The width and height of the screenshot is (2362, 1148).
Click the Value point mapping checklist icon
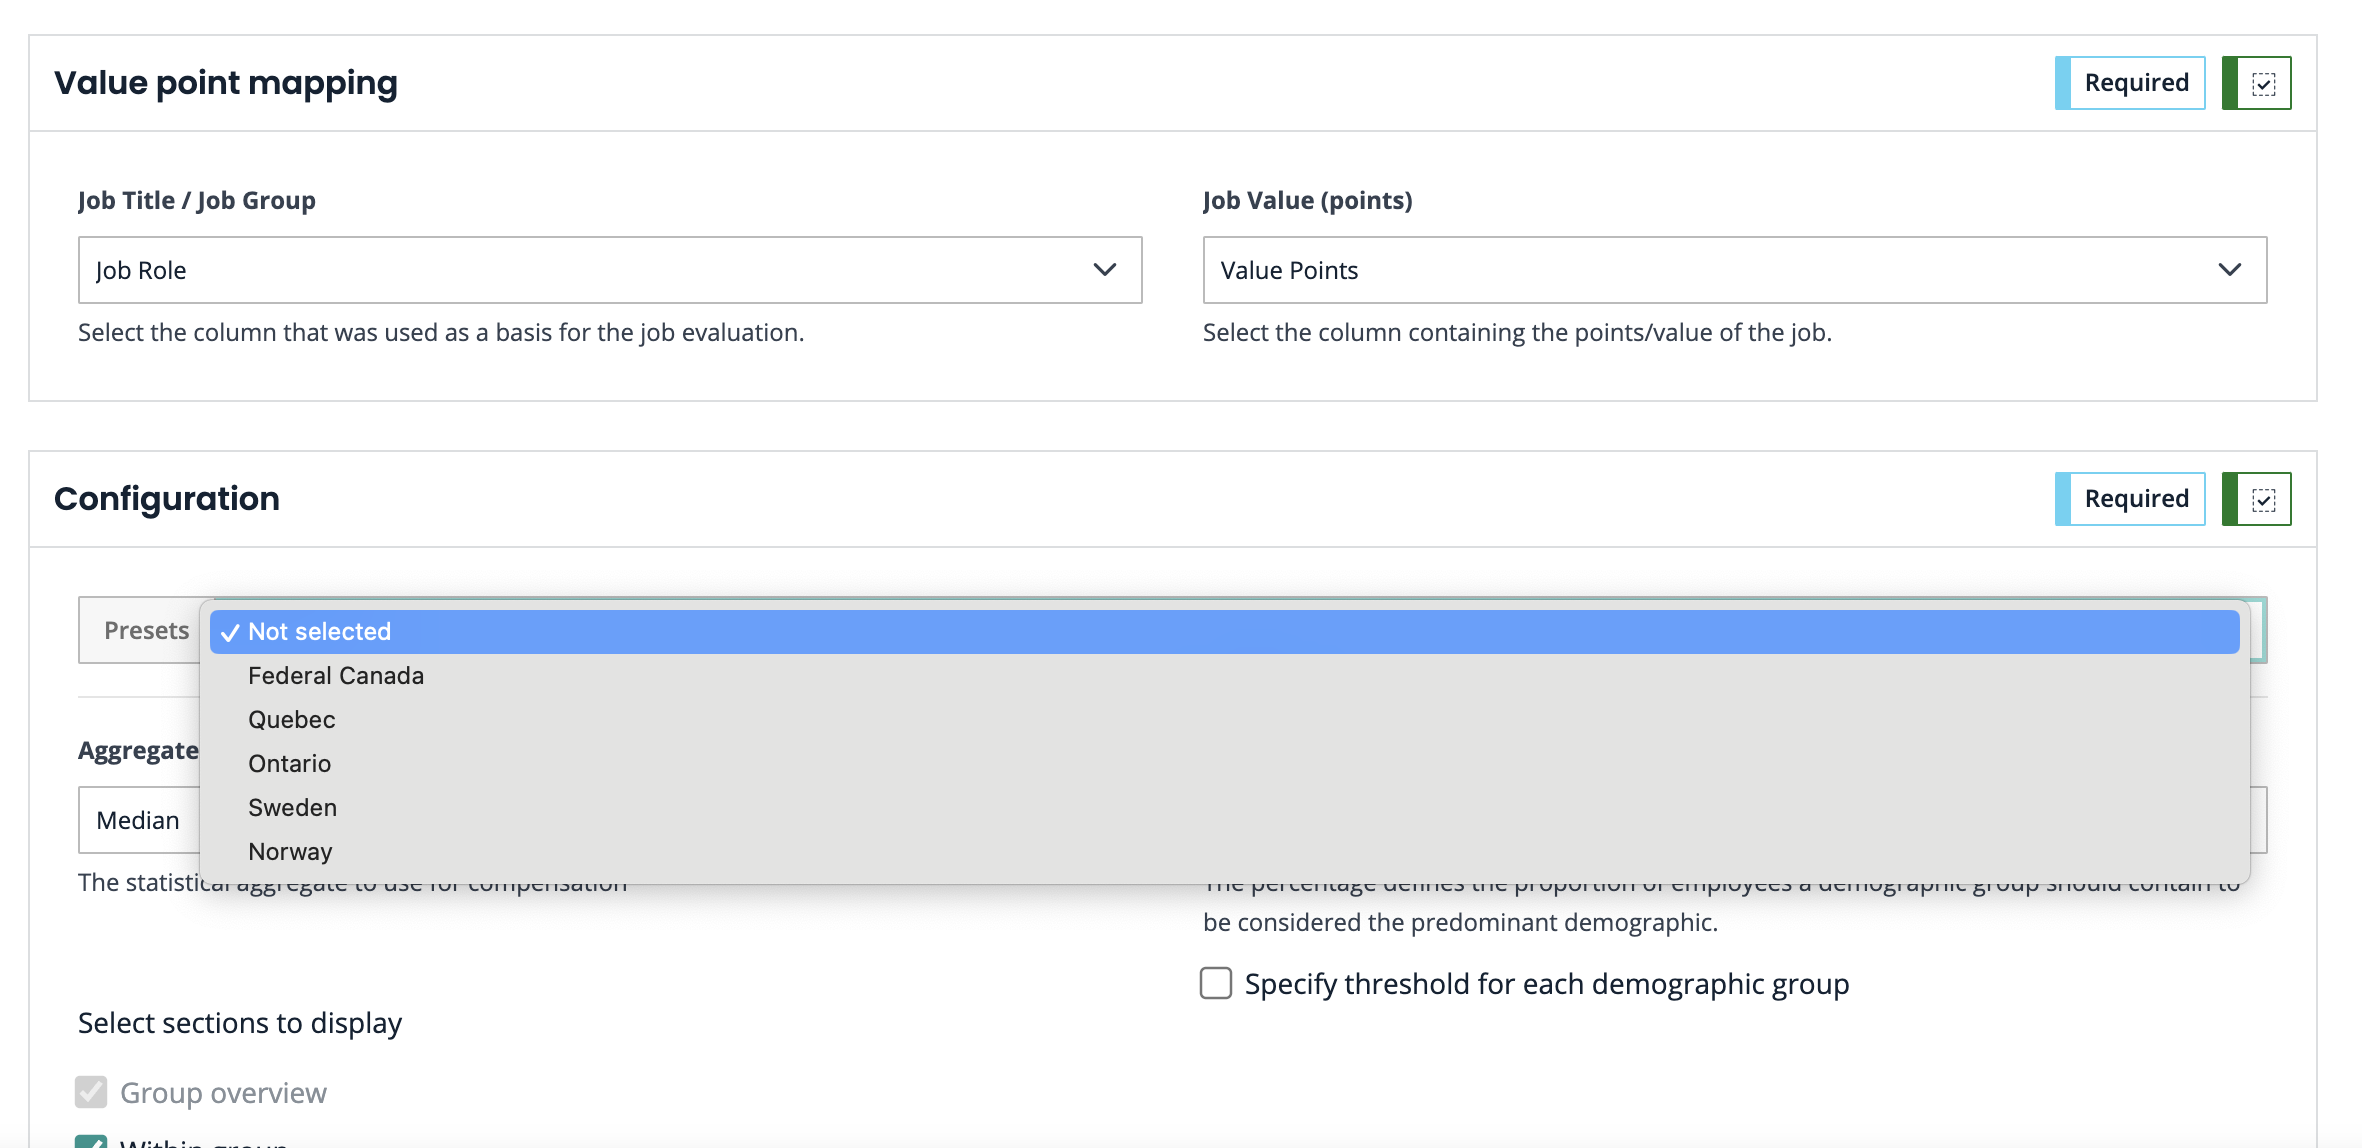click(x=2263, y=84)
